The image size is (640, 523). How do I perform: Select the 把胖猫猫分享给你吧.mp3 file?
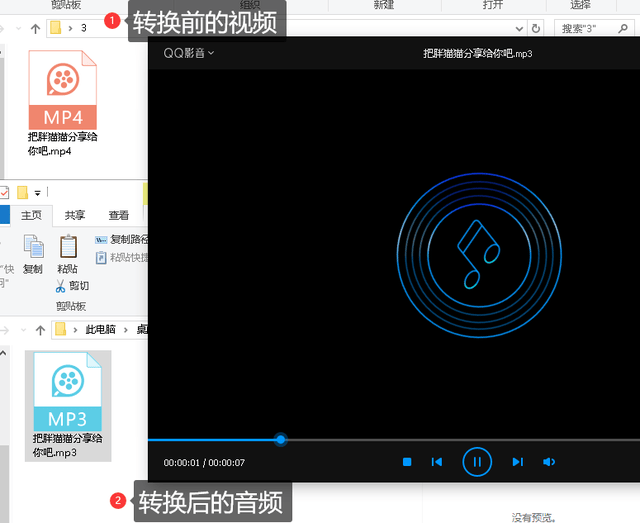click(x=68, y=406)
